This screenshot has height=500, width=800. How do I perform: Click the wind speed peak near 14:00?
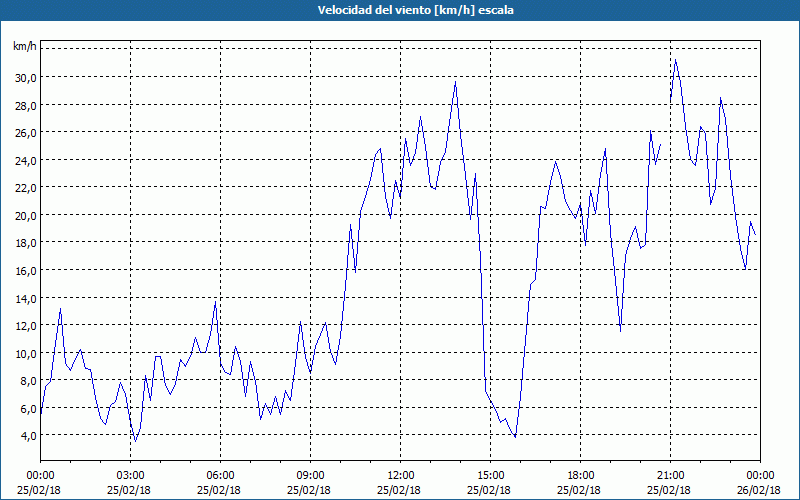pyautogui.click(x=456, y=82)
